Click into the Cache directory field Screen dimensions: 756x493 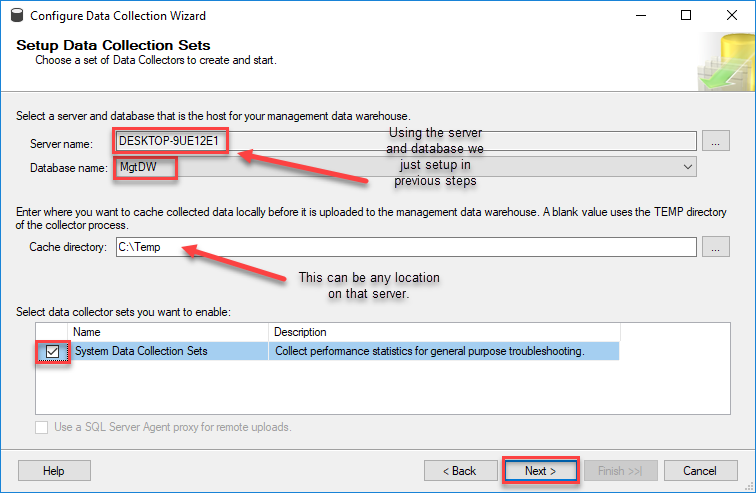coord(406,247)
